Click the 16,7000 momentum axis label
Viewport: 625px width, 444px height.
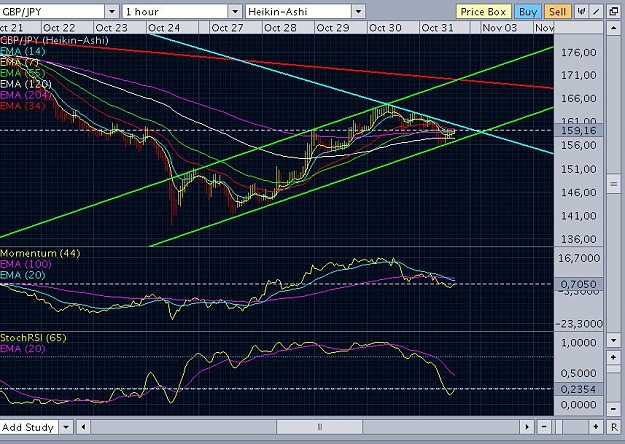tap(579, 258)
